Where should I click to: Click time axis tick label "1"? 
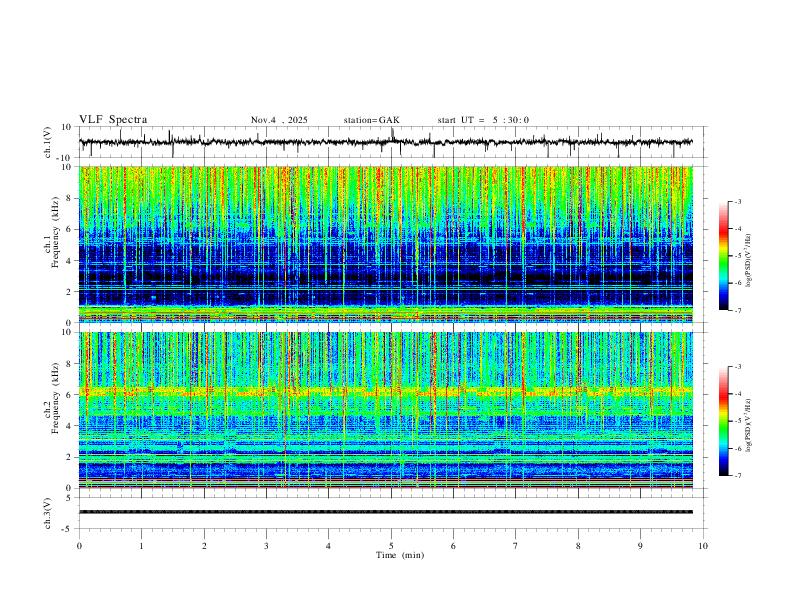142,546
